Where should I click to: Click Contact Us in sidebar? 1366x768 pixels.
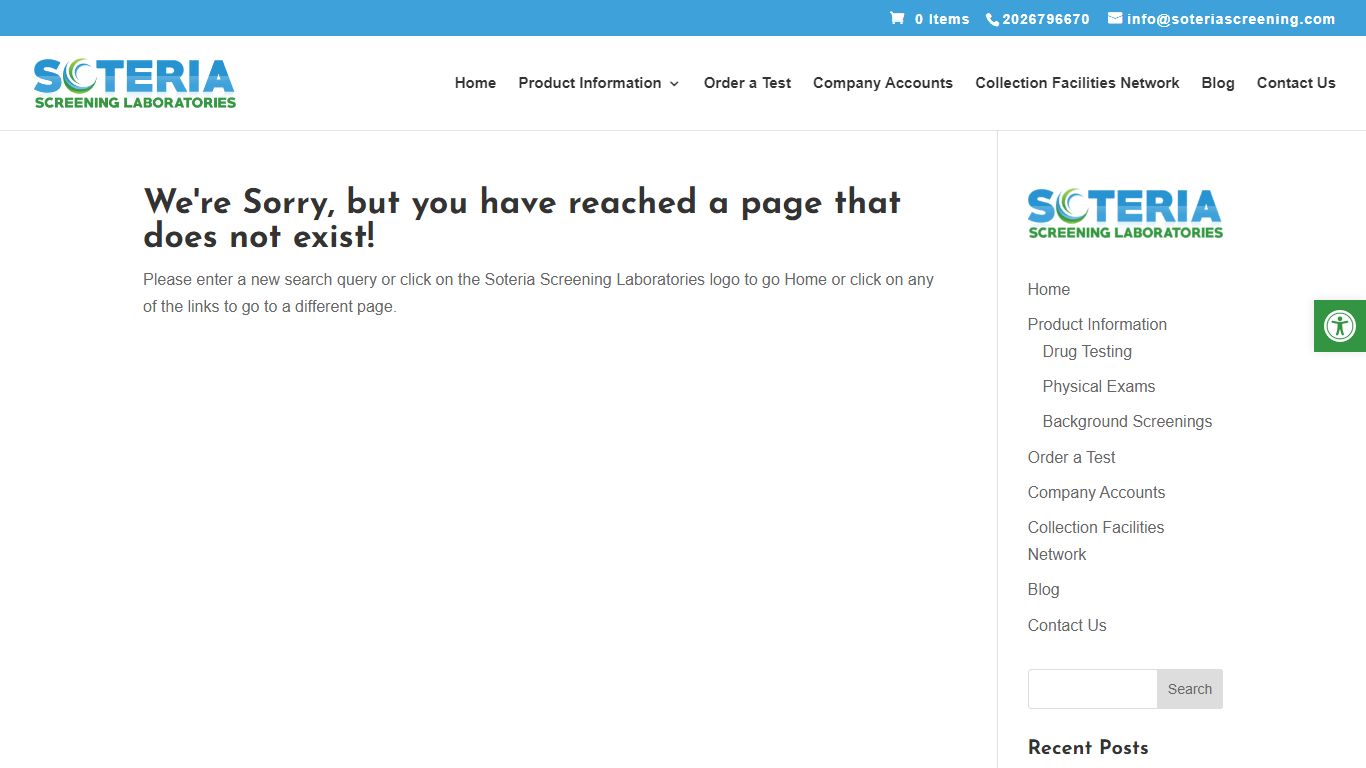coord(1067,625)
